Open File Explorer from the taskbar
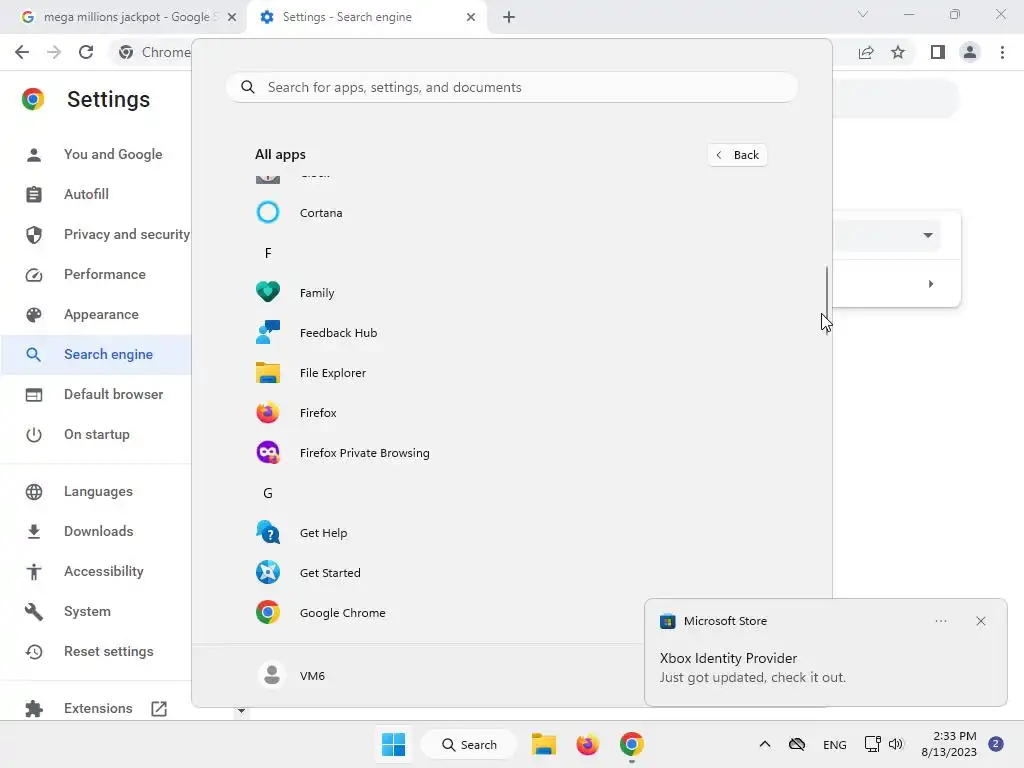The image size is (1024, 768). point(543,744)
